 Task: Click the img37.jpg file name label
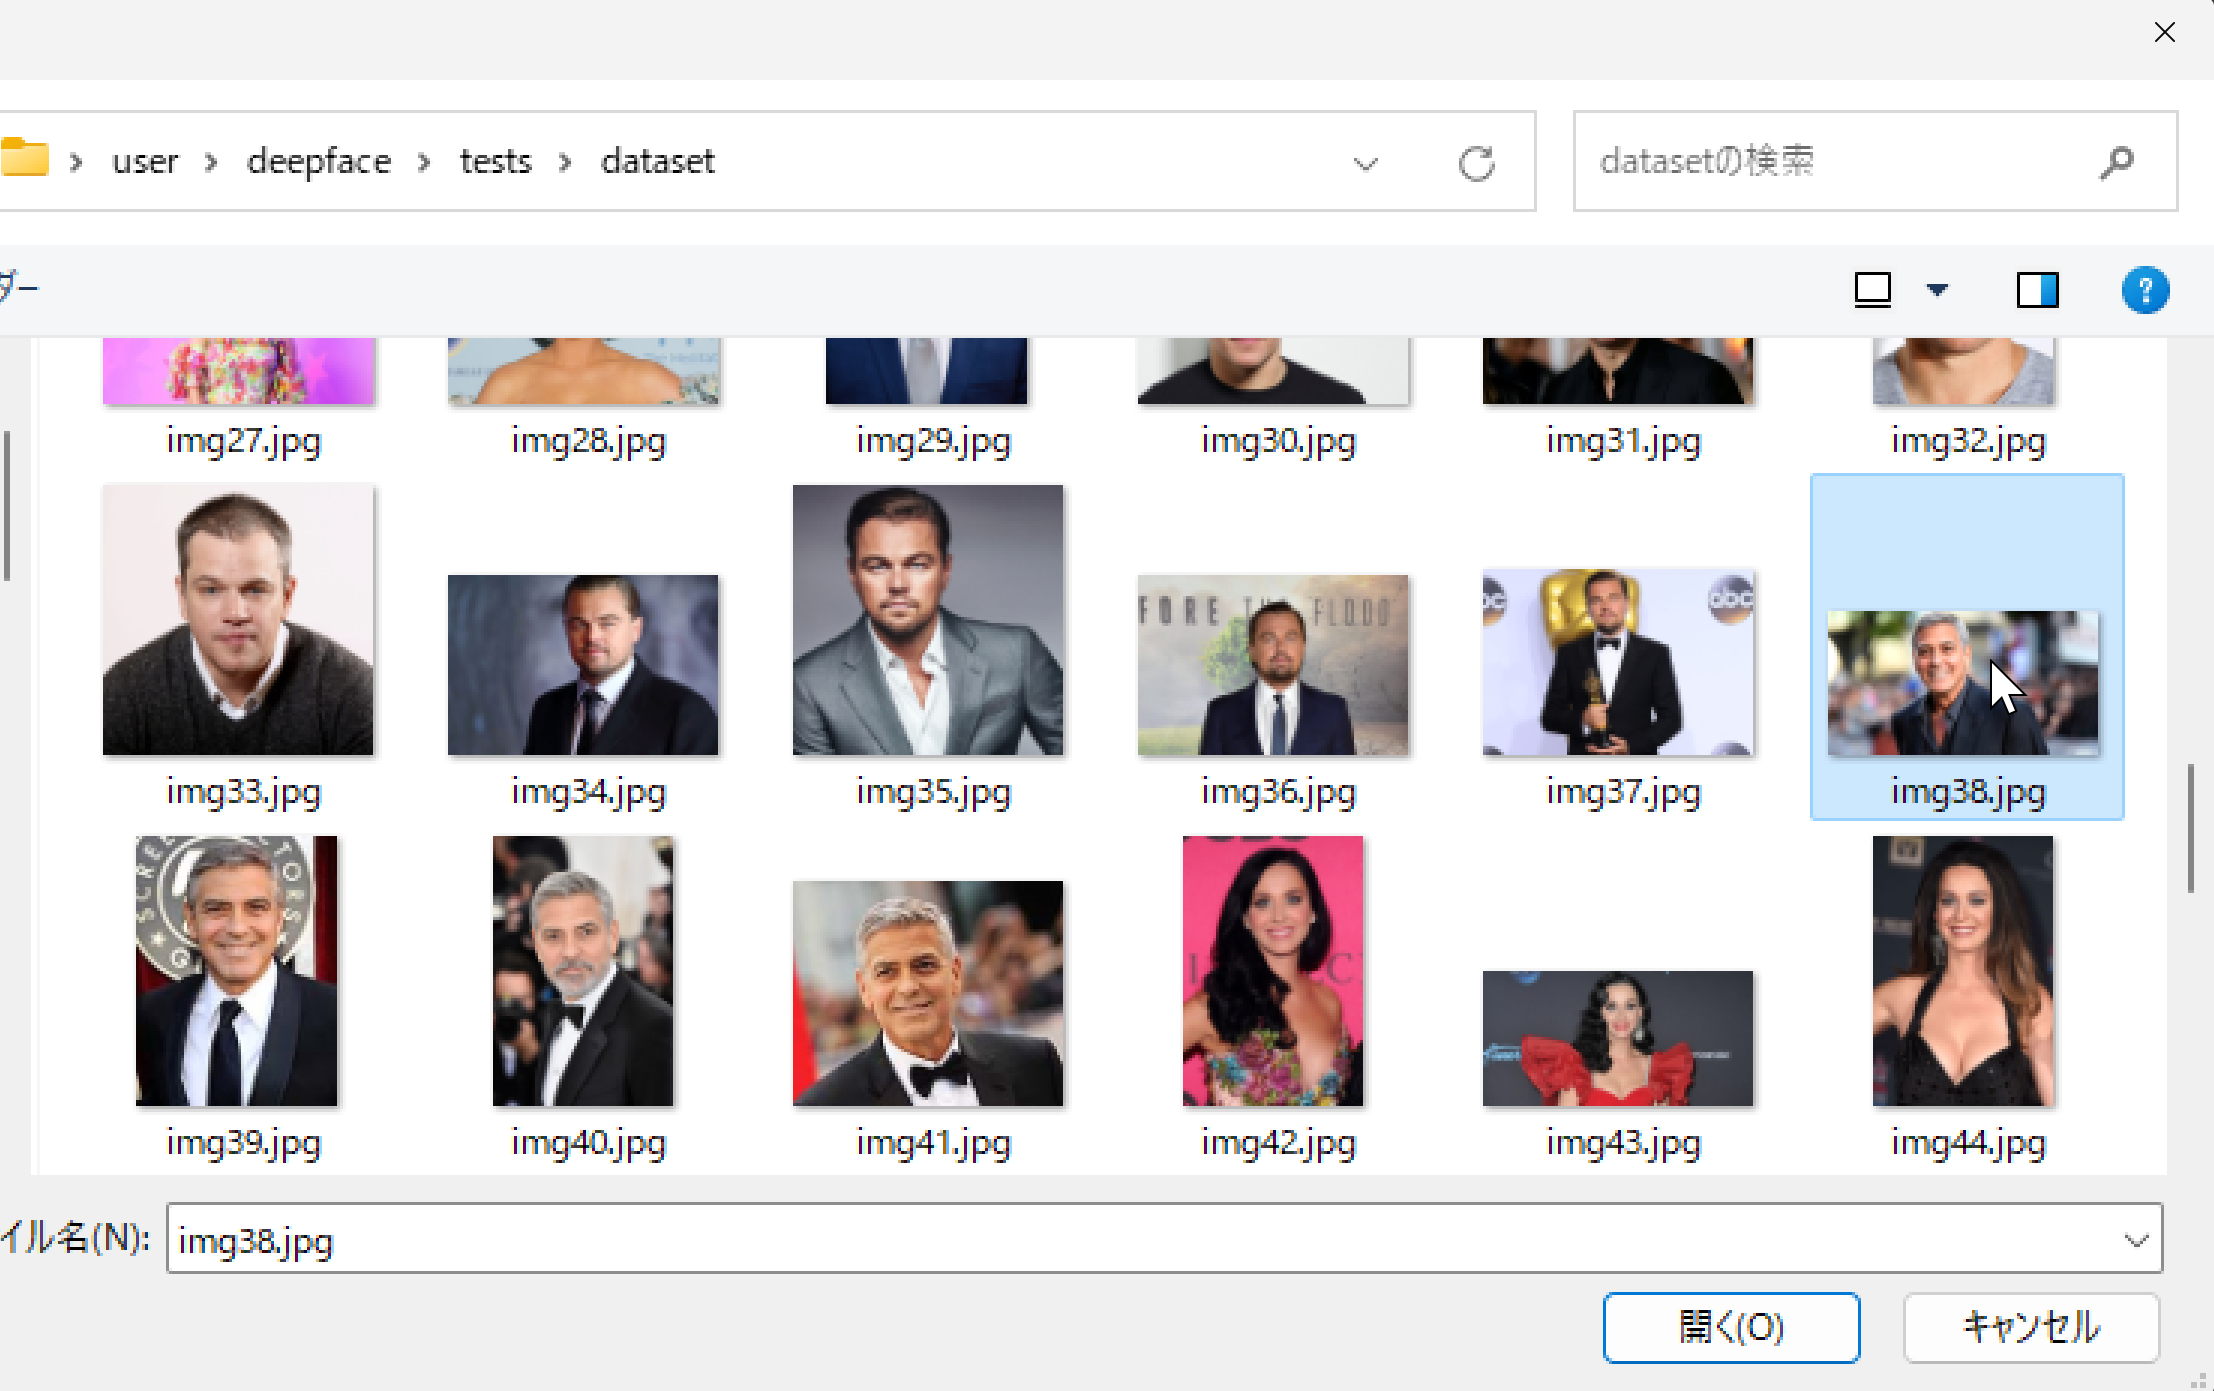click(1623, 793)
